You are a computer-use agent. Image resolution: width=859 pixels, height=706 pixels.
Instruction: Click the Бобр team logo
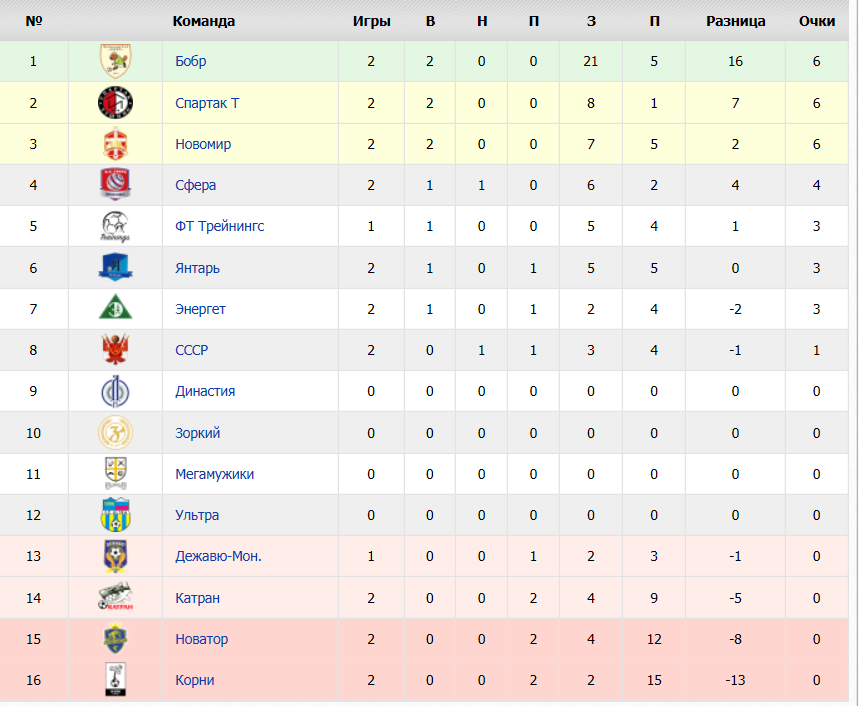[x=116, y=61]
